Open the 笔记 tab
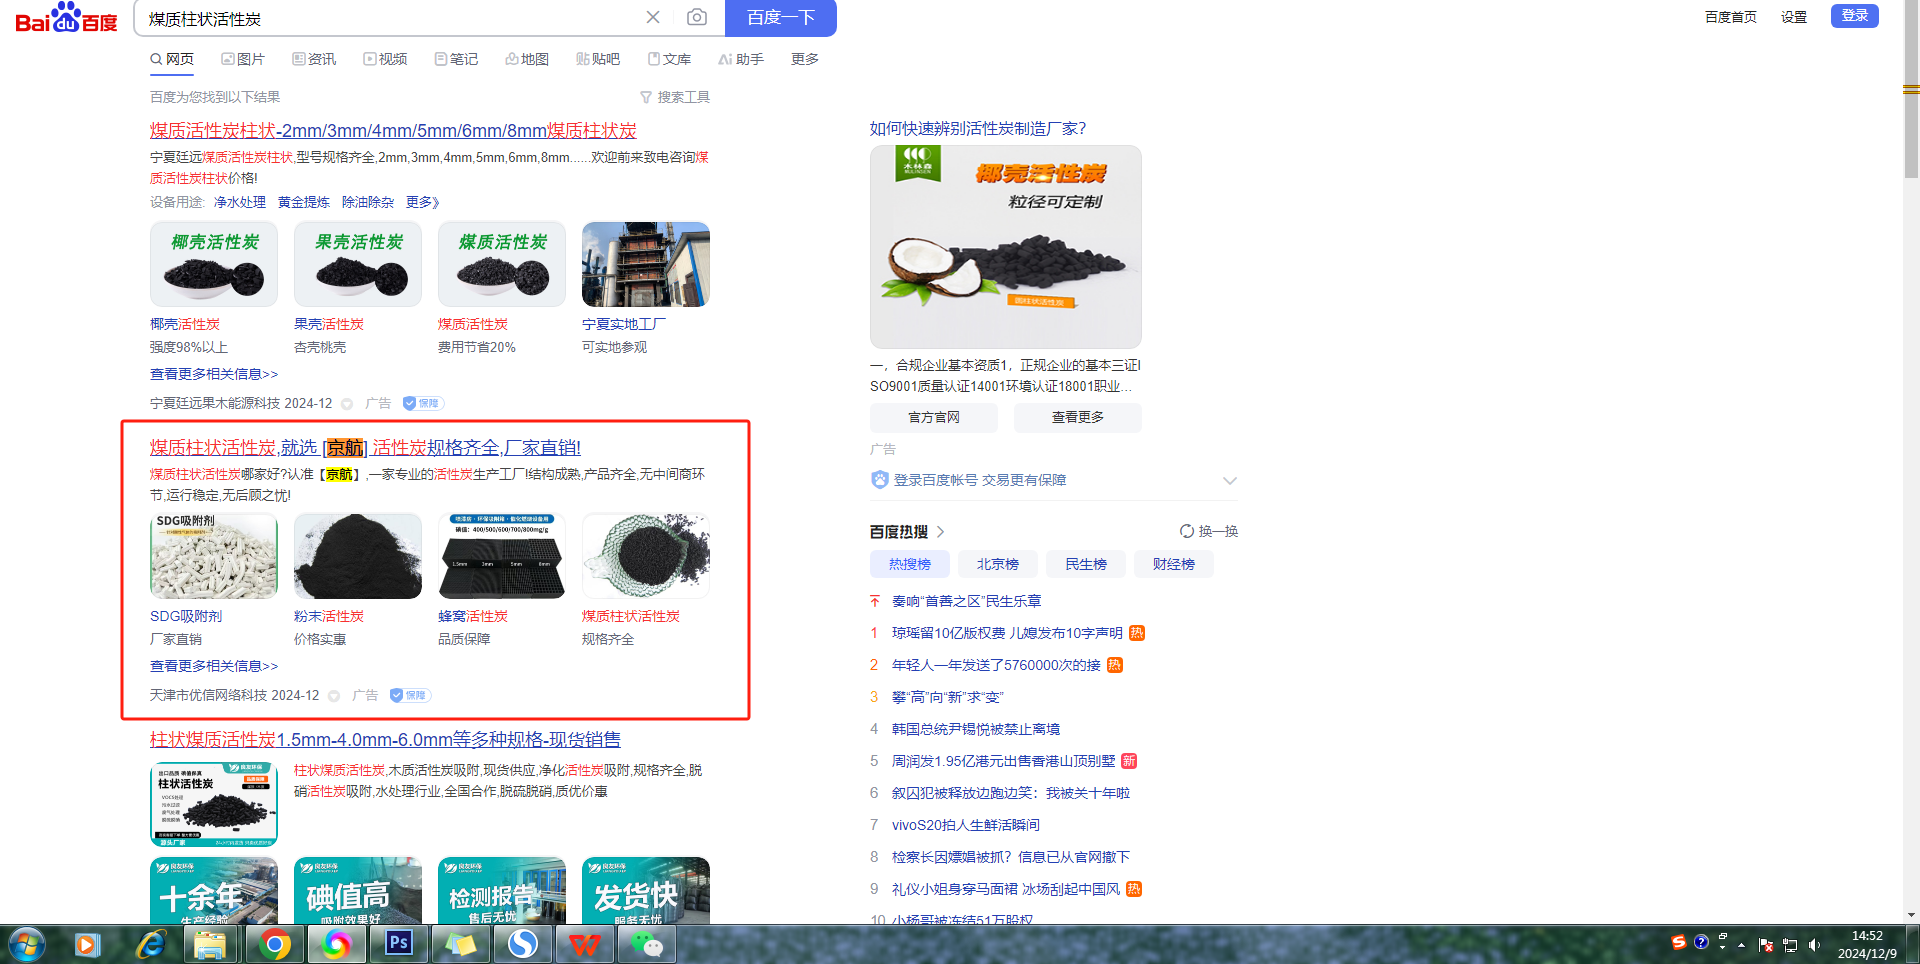 coord(456,59)
